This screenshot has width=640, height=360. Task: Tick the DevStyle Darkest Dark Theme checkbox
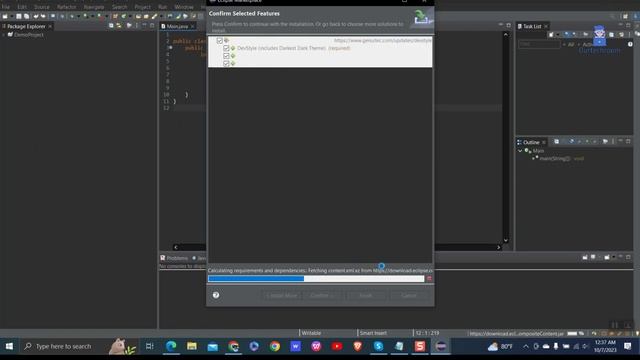[x=226, y=48]
